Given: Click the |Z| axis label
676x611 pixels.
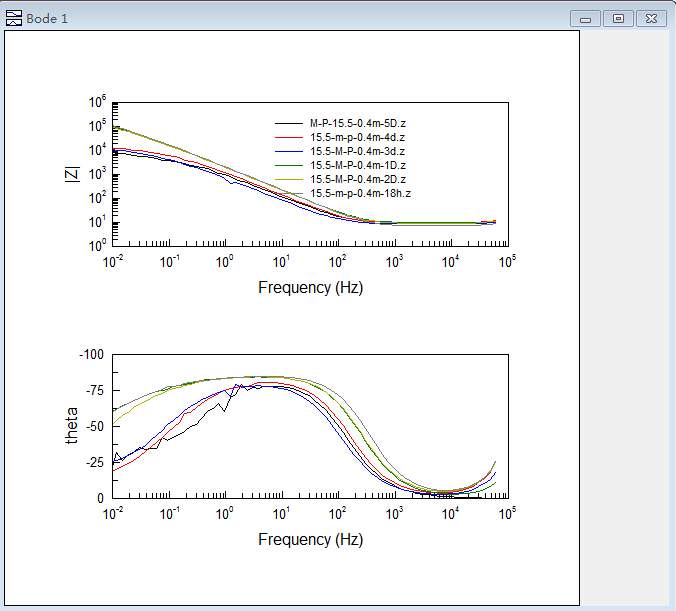Looking at the screenshot, I should (x=72, y=174).
